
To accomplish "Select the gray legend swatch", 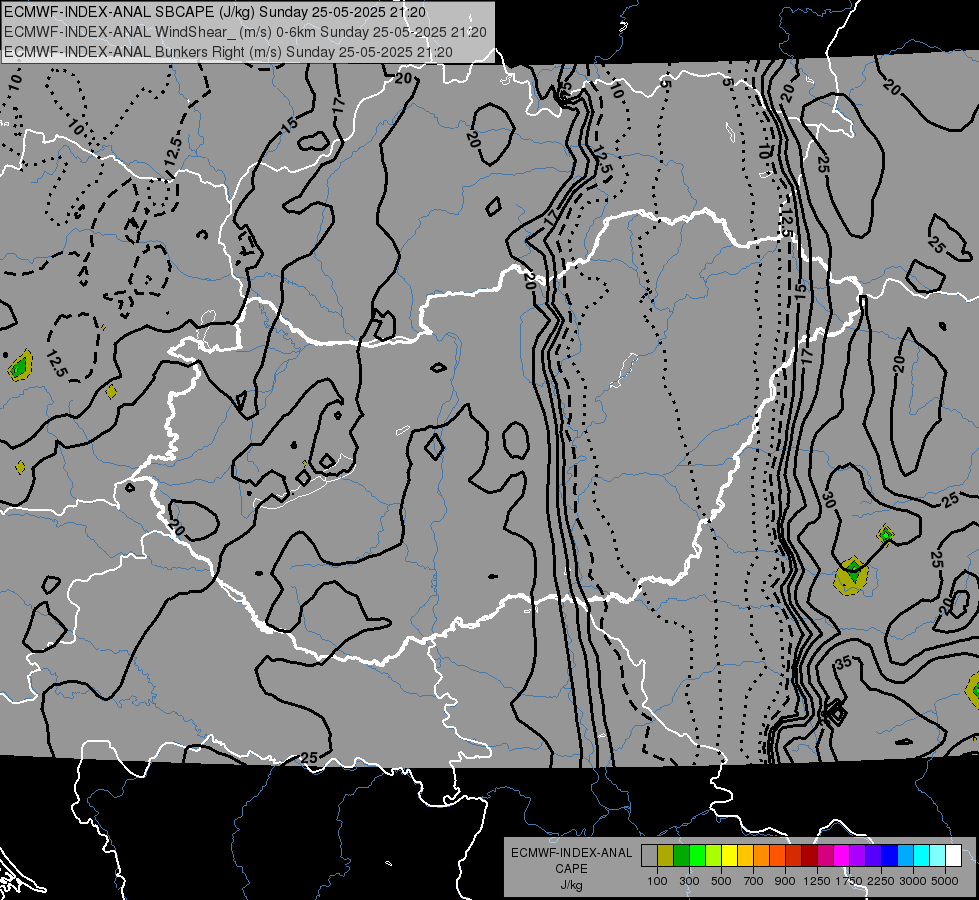I will [649, 855].
